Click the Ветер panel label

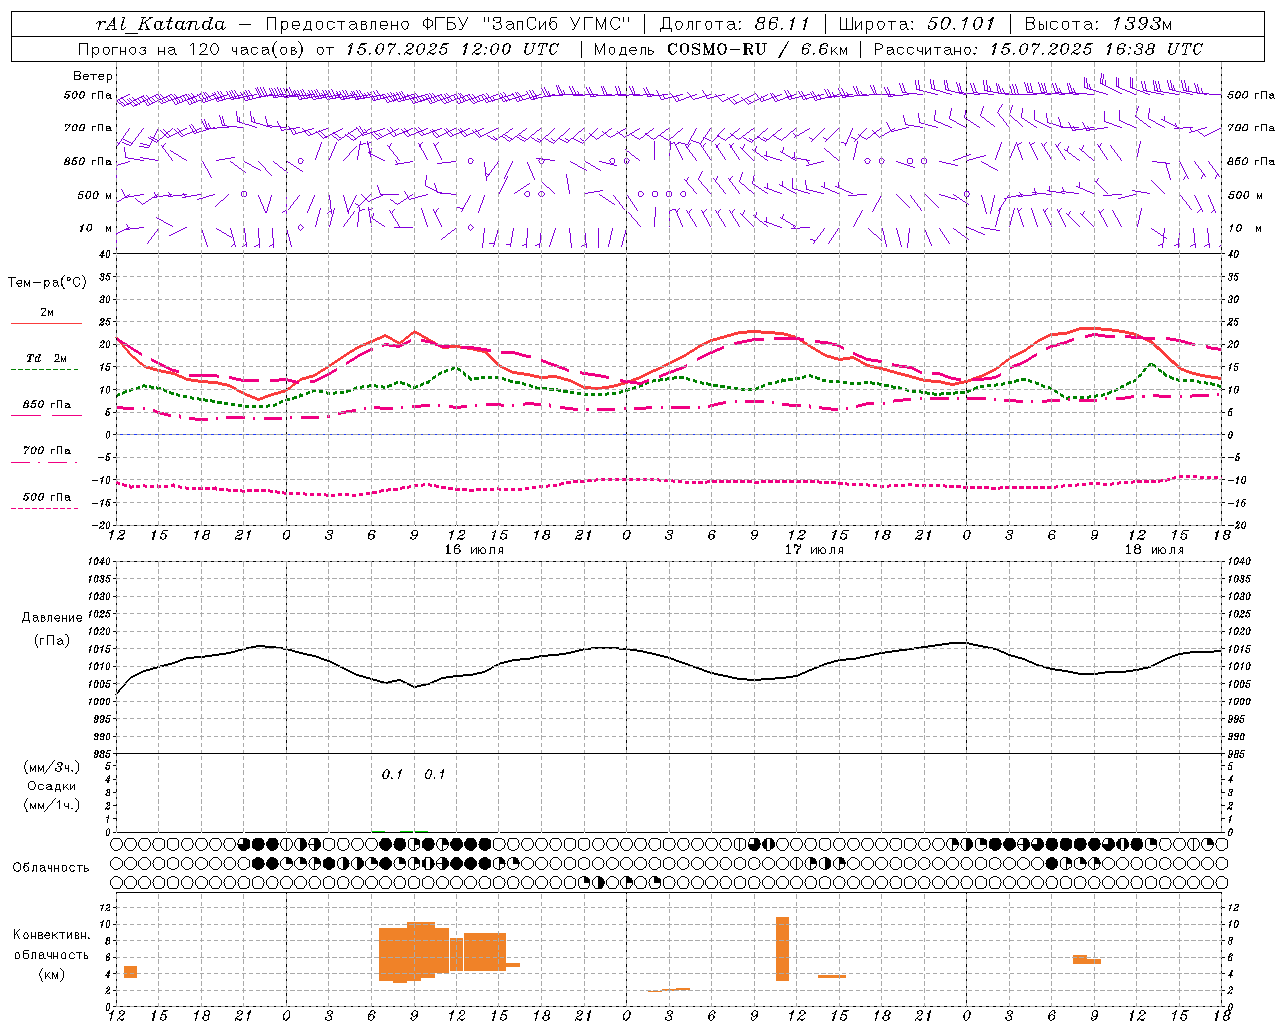click(x=93, y=76)
